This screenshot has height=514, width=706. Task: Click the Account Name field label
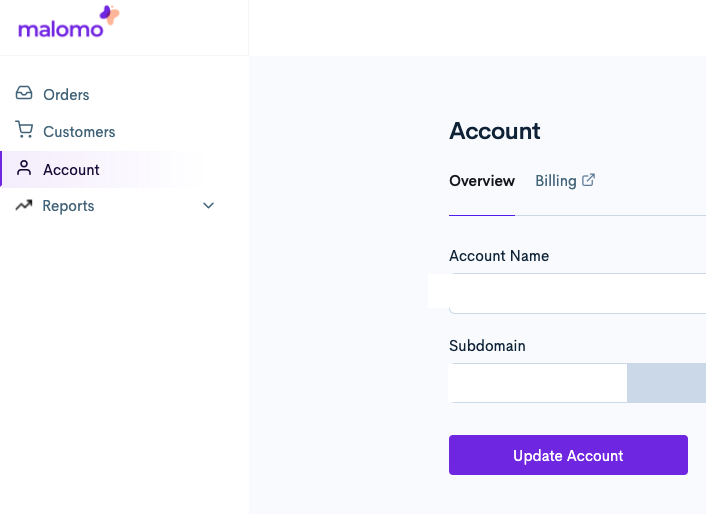(499, 256)
